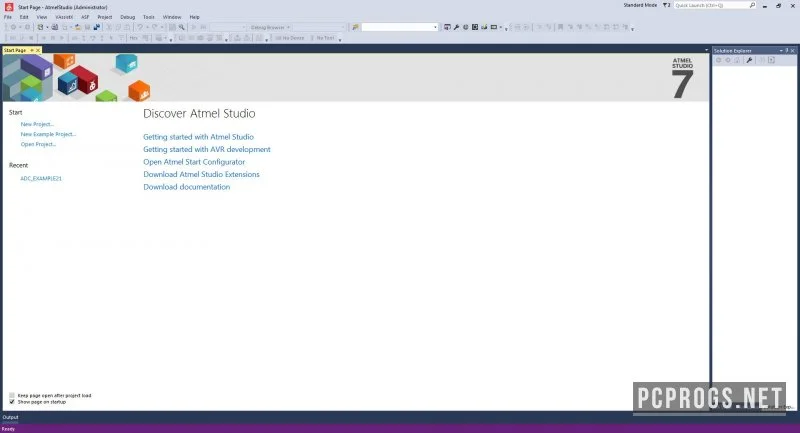
Task: Open the Project menu
Action: [x=105, y=17]
